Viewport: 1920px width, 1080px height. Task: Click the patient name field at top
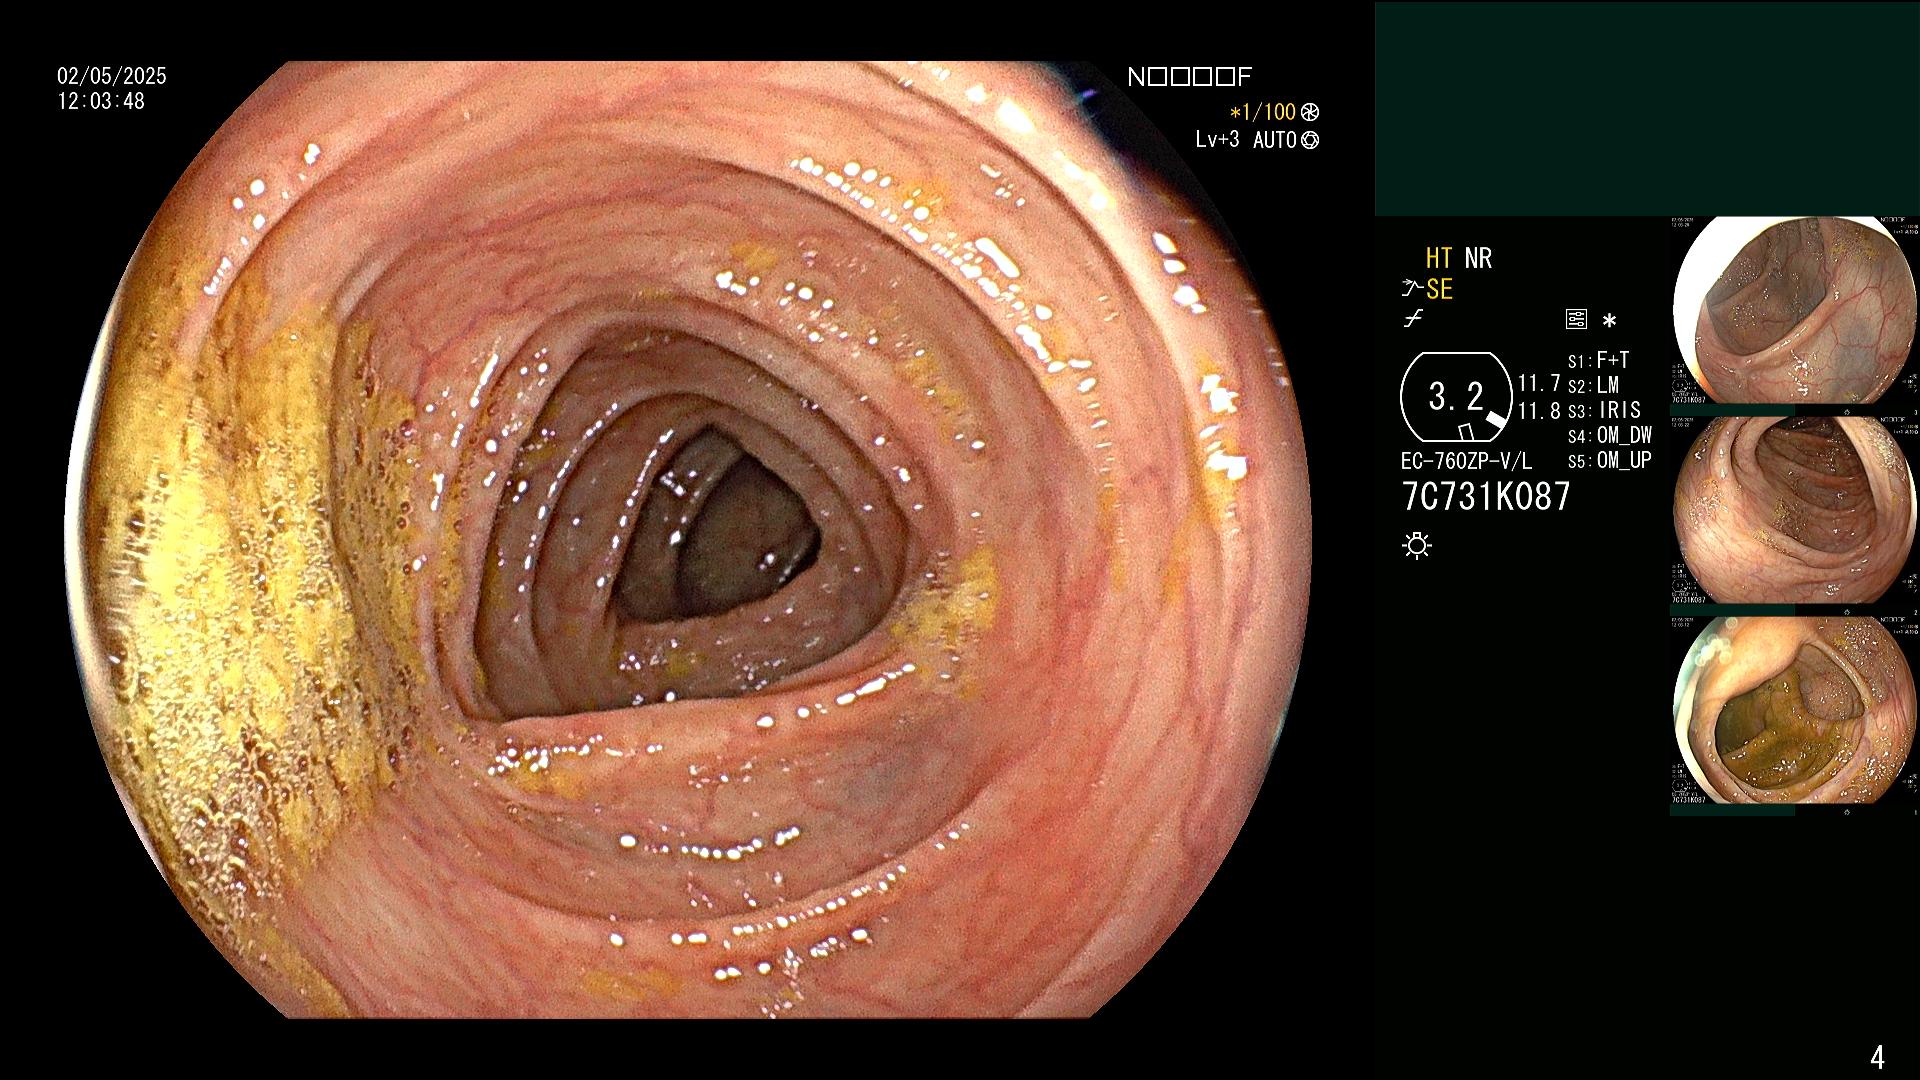coord(1189,77)
